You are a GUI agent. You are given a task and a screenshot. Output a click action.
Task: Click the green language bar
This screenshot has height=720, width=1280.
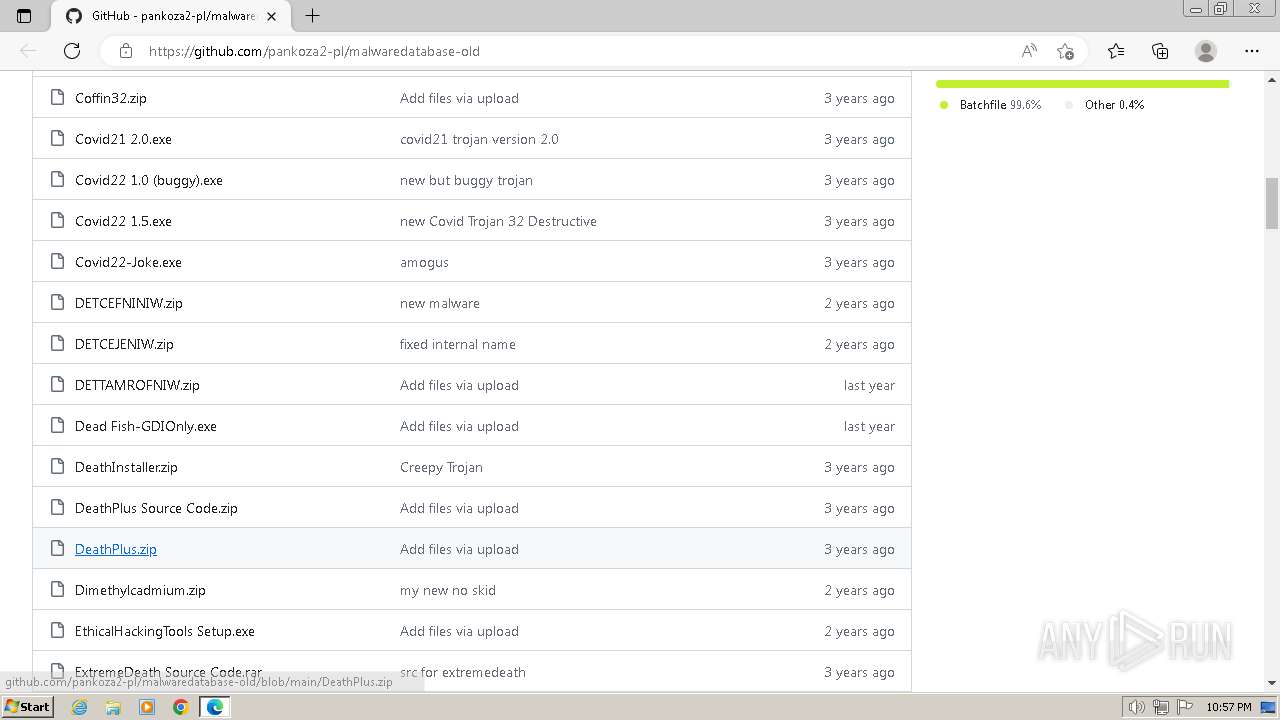[1082, 84]
